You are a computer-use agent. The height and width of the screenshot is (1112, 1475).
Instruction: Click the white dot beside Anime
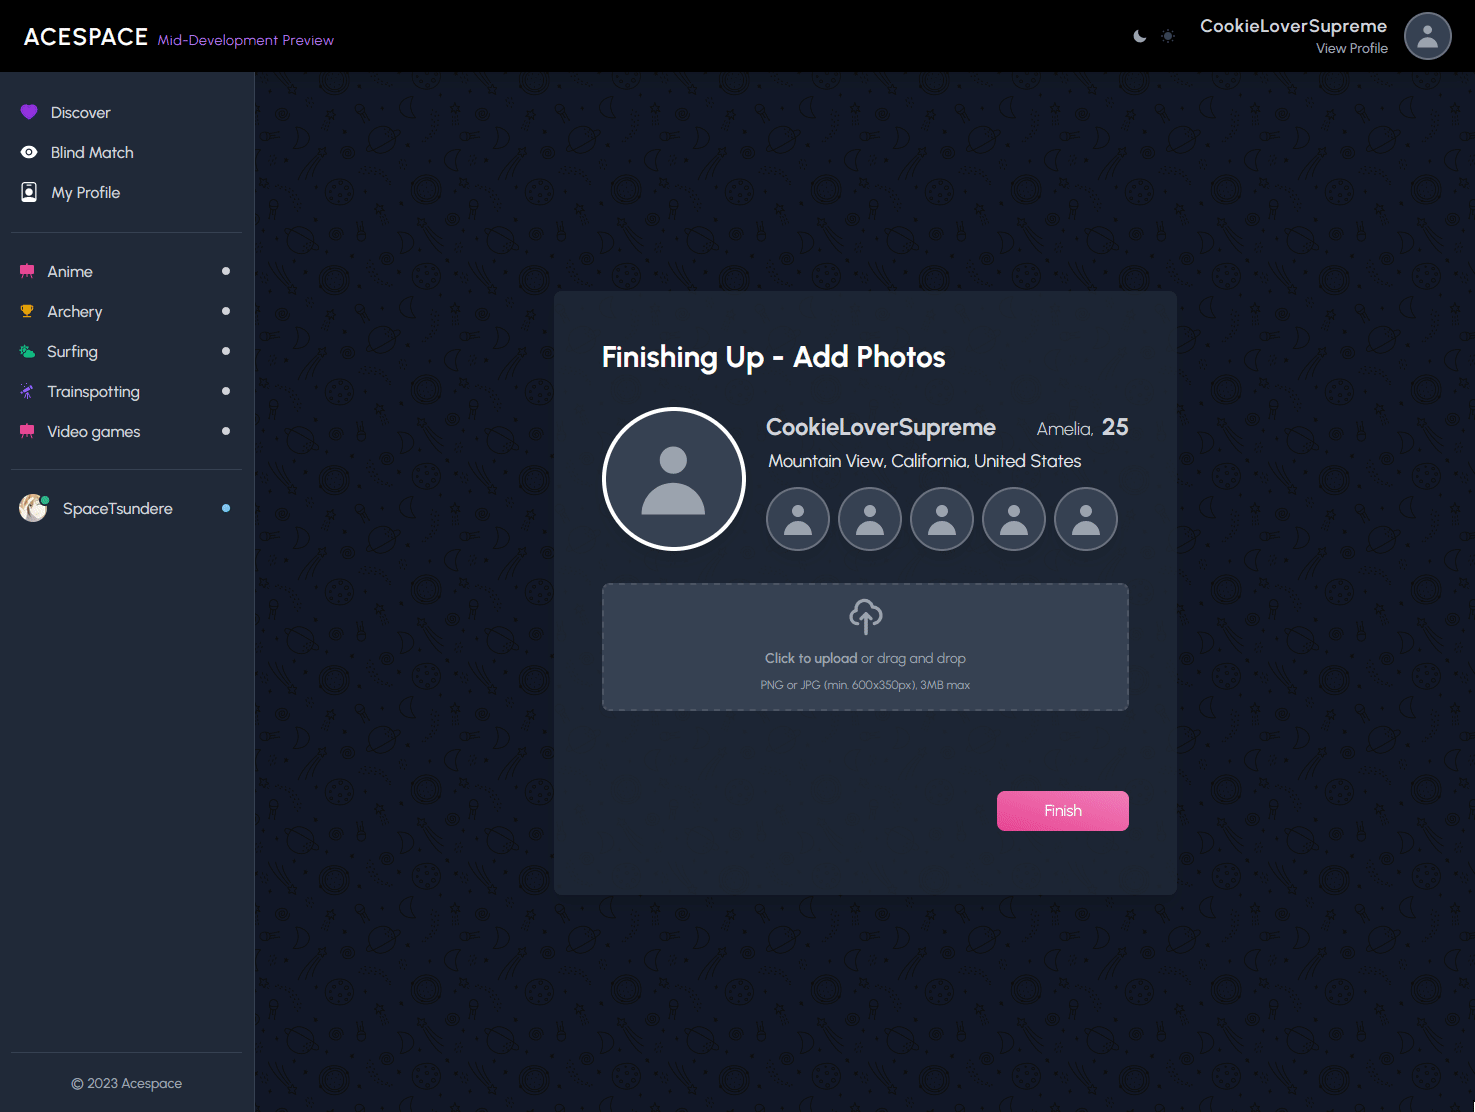226,271
